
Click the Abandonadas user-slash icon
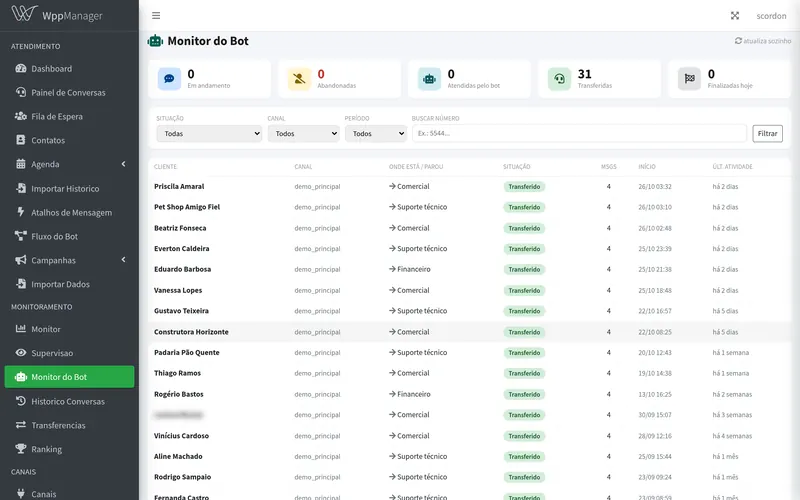(299, 79)
